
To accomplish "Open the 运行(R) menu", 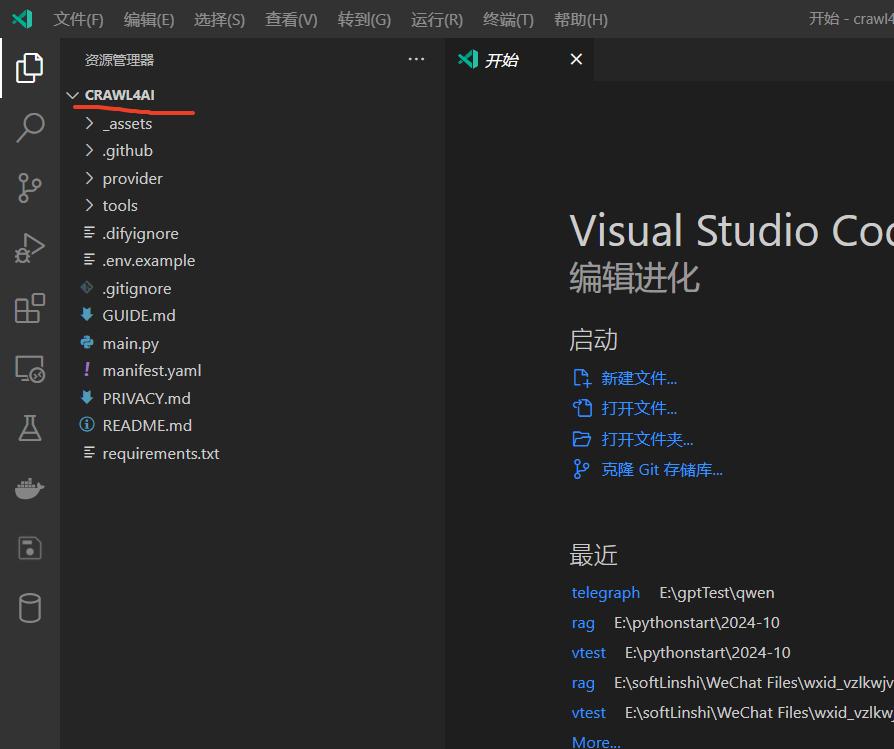I will pos(437,20).
